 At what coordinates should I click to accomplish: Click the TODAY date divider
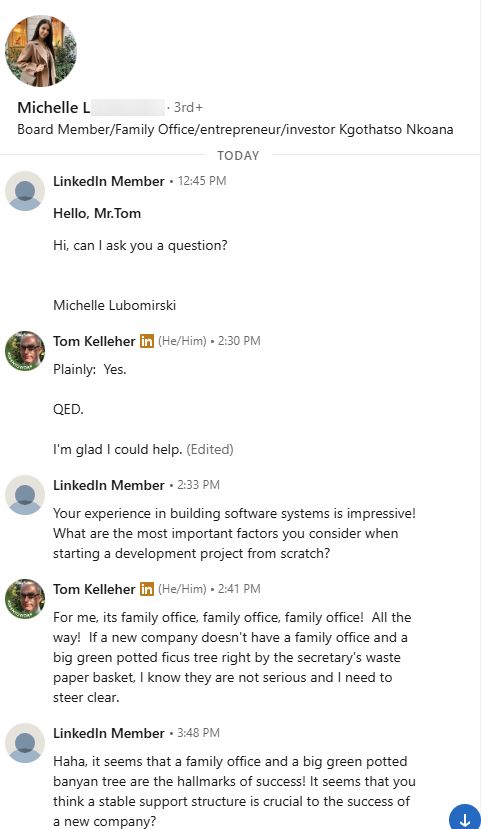point(238,155)
